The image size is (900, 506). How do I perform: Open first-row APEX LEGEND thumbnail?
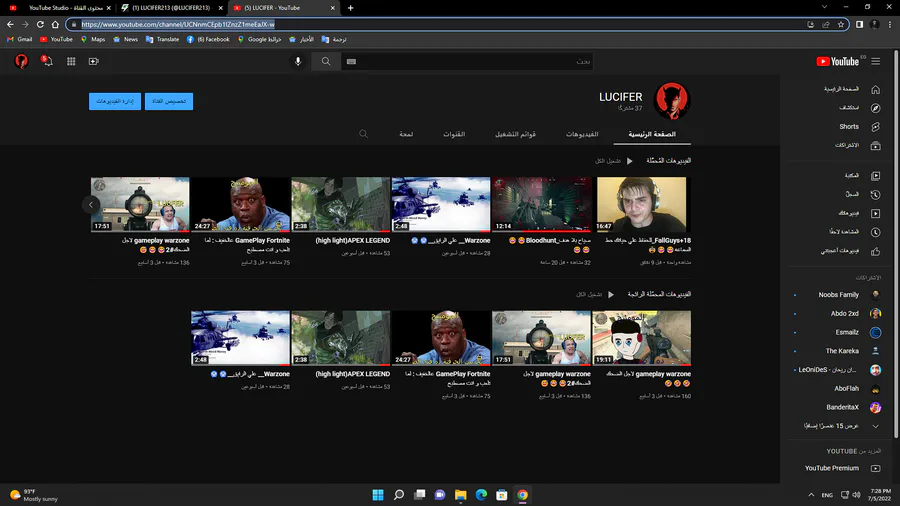pyautogui.click(x=341, y=204)
